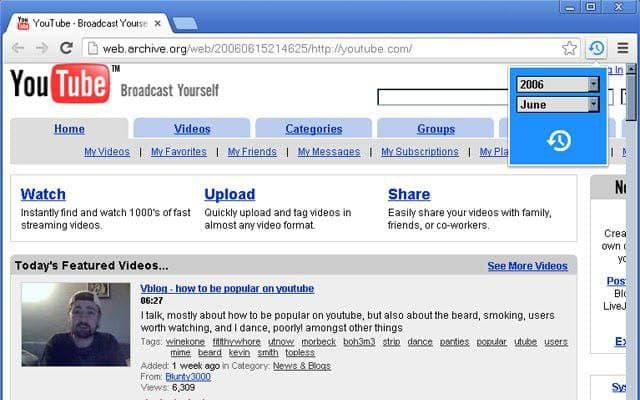The image size is (640, 400).
Task: Switch to the Videos tab
Action: click(x=192, y=129)
